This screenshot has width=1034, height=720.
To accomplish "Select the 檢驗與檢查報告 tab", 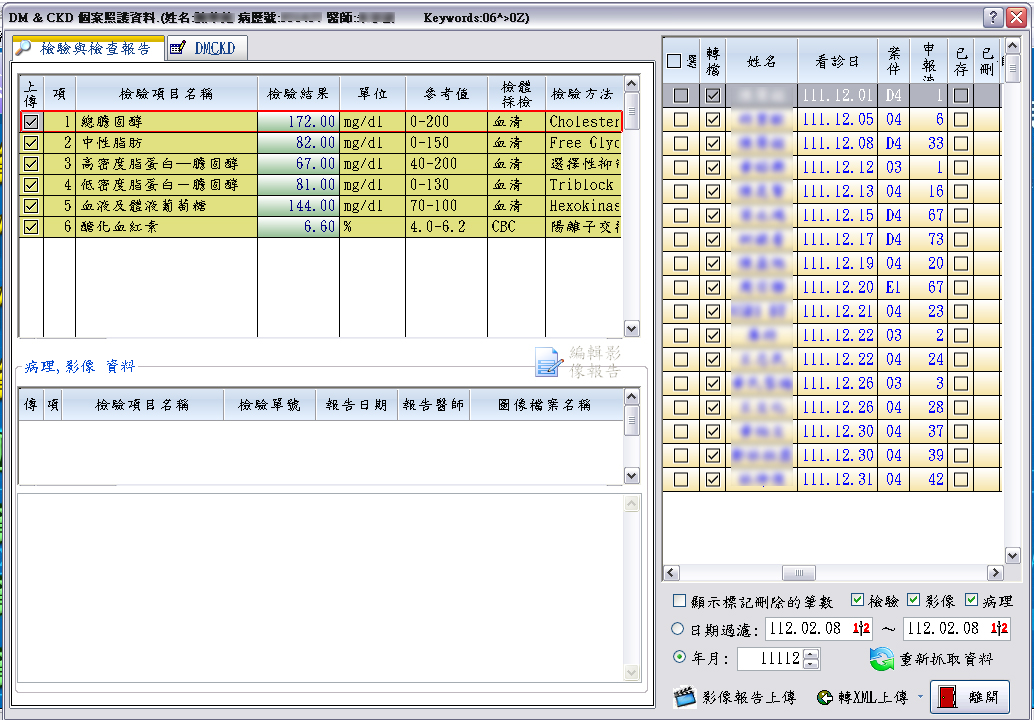I will tap(88, 48).
